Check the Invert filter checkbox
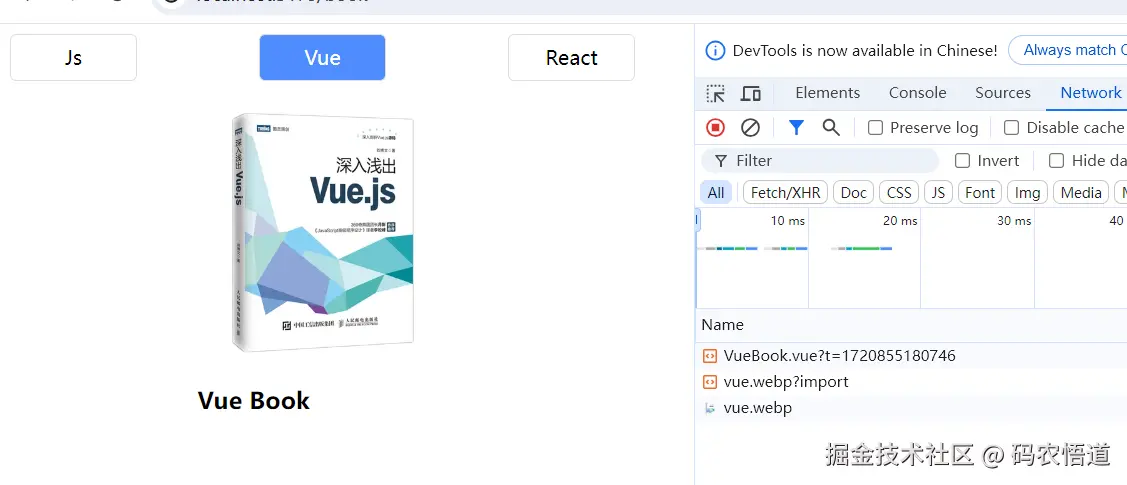The image size is (1127, 485). 962,160
